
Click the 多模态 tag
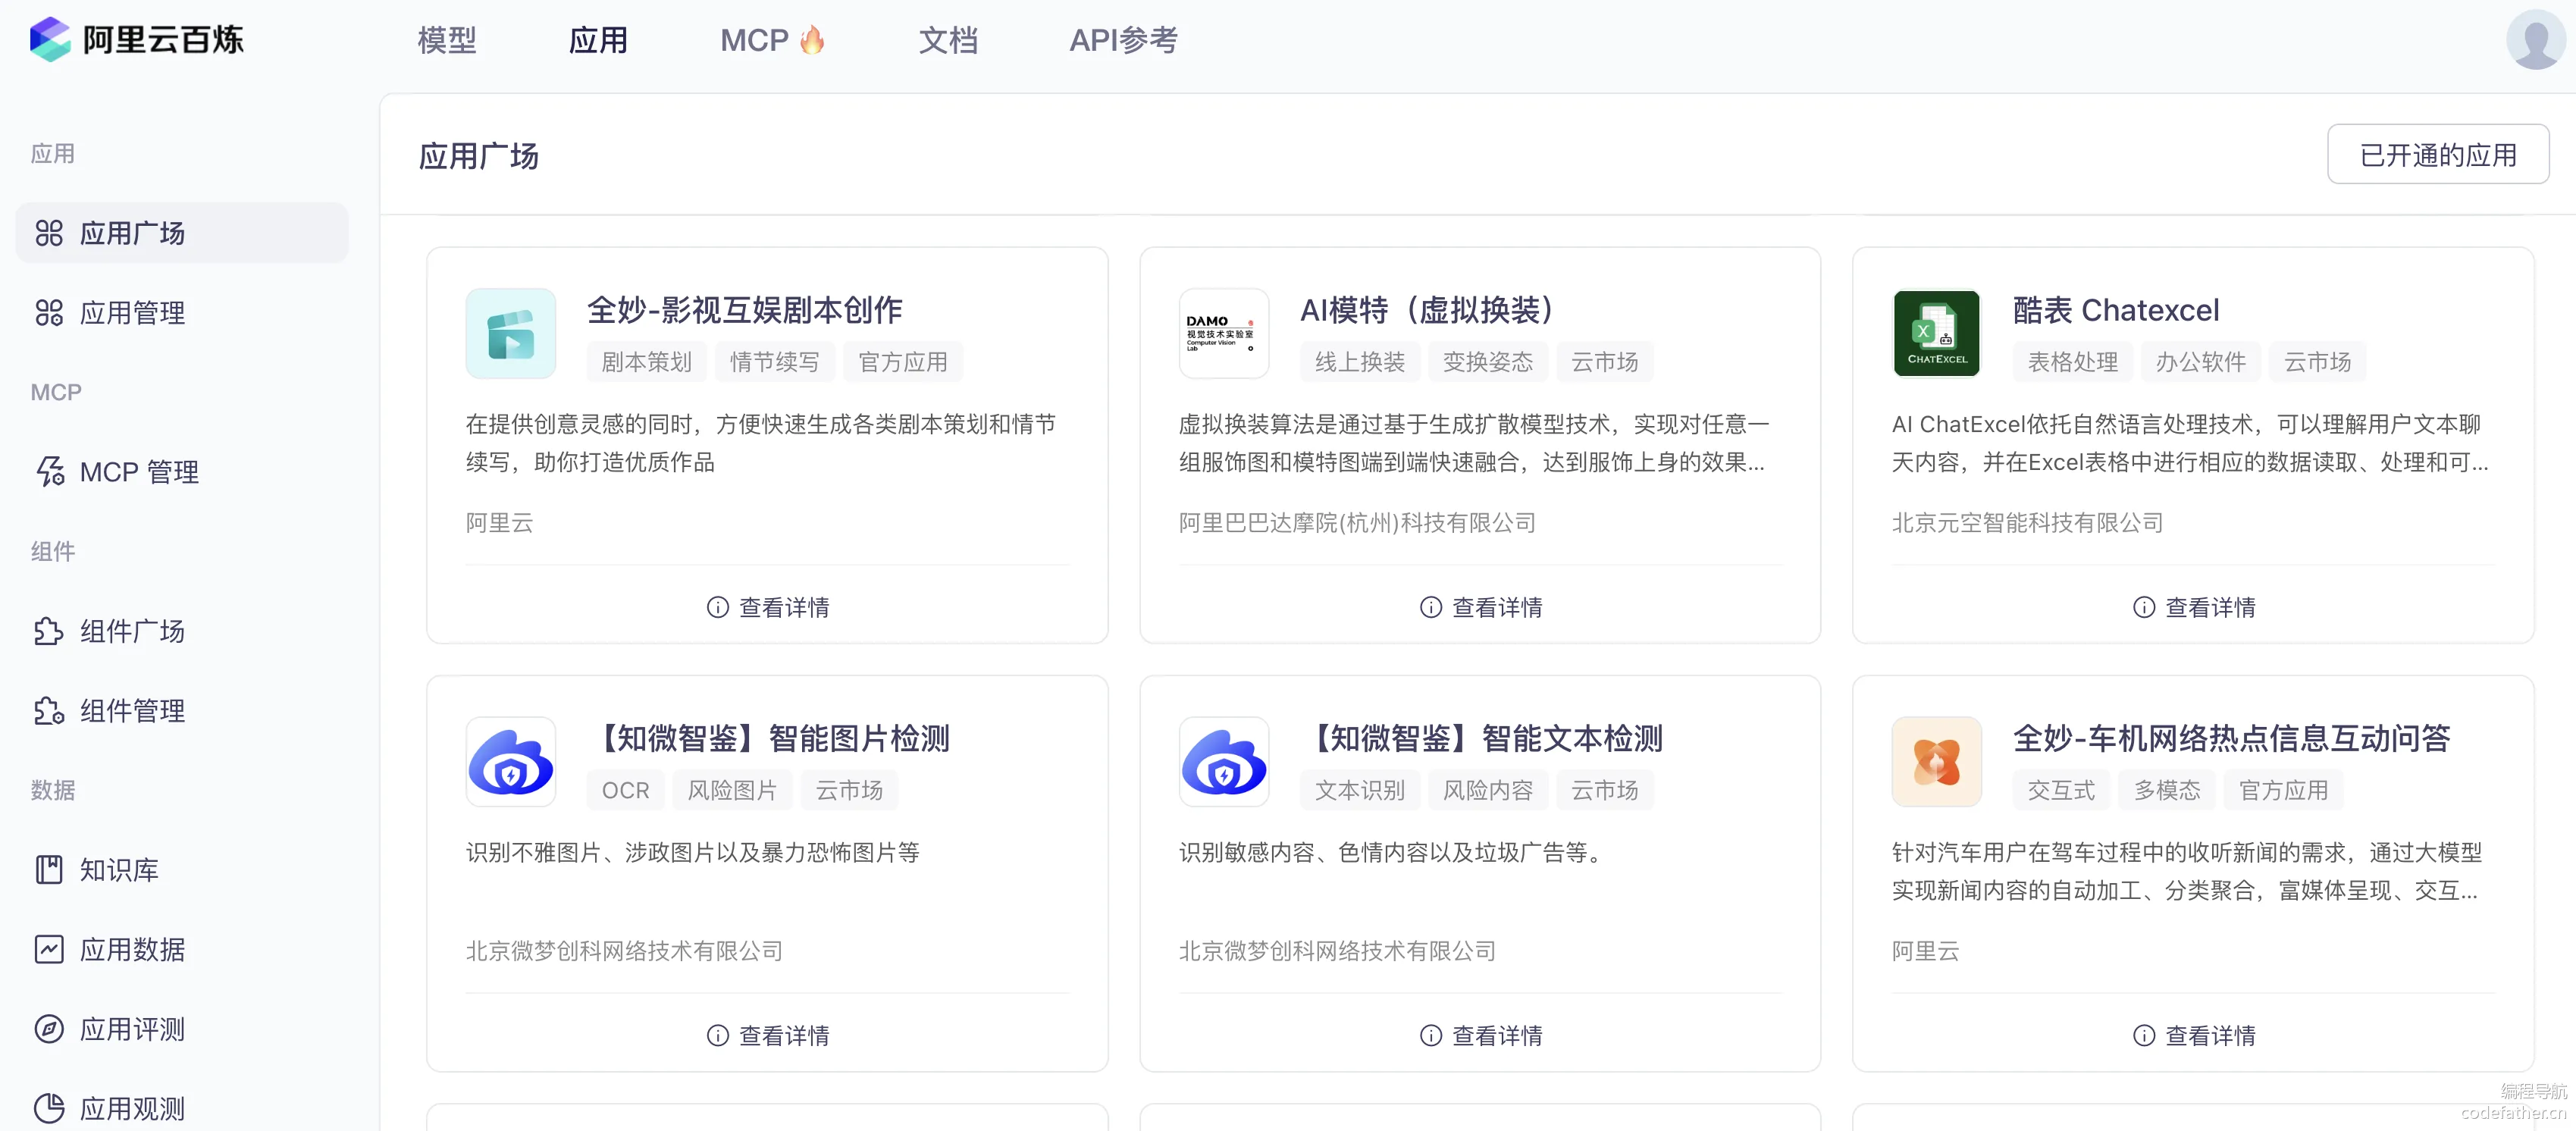tap(2168, 790)
